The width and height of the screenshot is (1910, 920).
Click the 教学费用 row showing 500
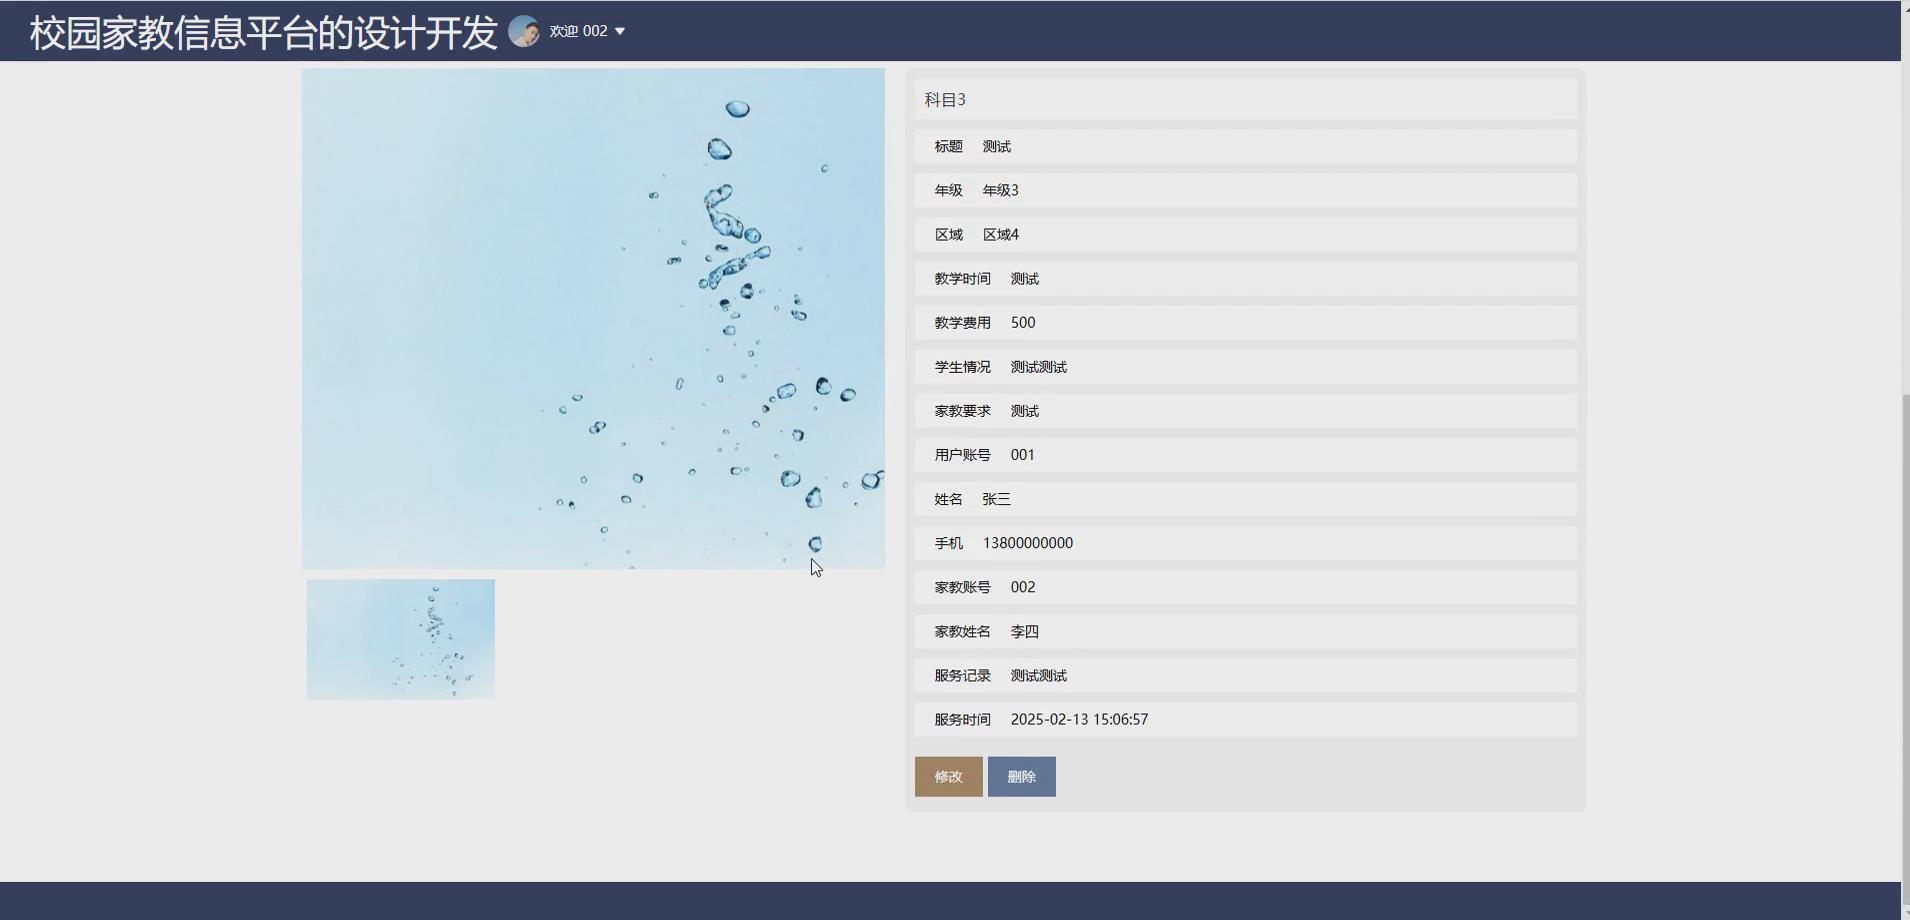(x=1243, y=322)
